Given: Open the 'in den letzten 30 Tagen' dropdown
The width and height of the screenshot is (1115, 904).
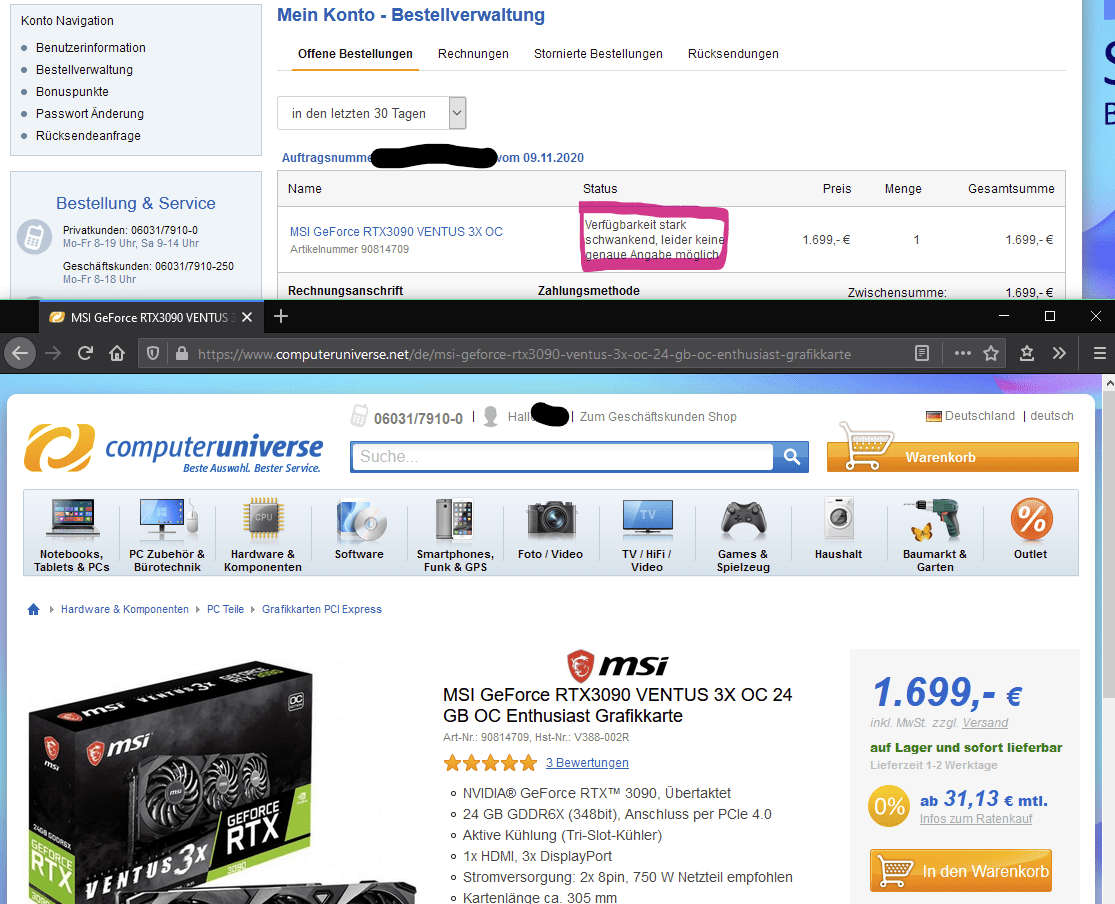Looking at the screenshot, I should point(371,113).
